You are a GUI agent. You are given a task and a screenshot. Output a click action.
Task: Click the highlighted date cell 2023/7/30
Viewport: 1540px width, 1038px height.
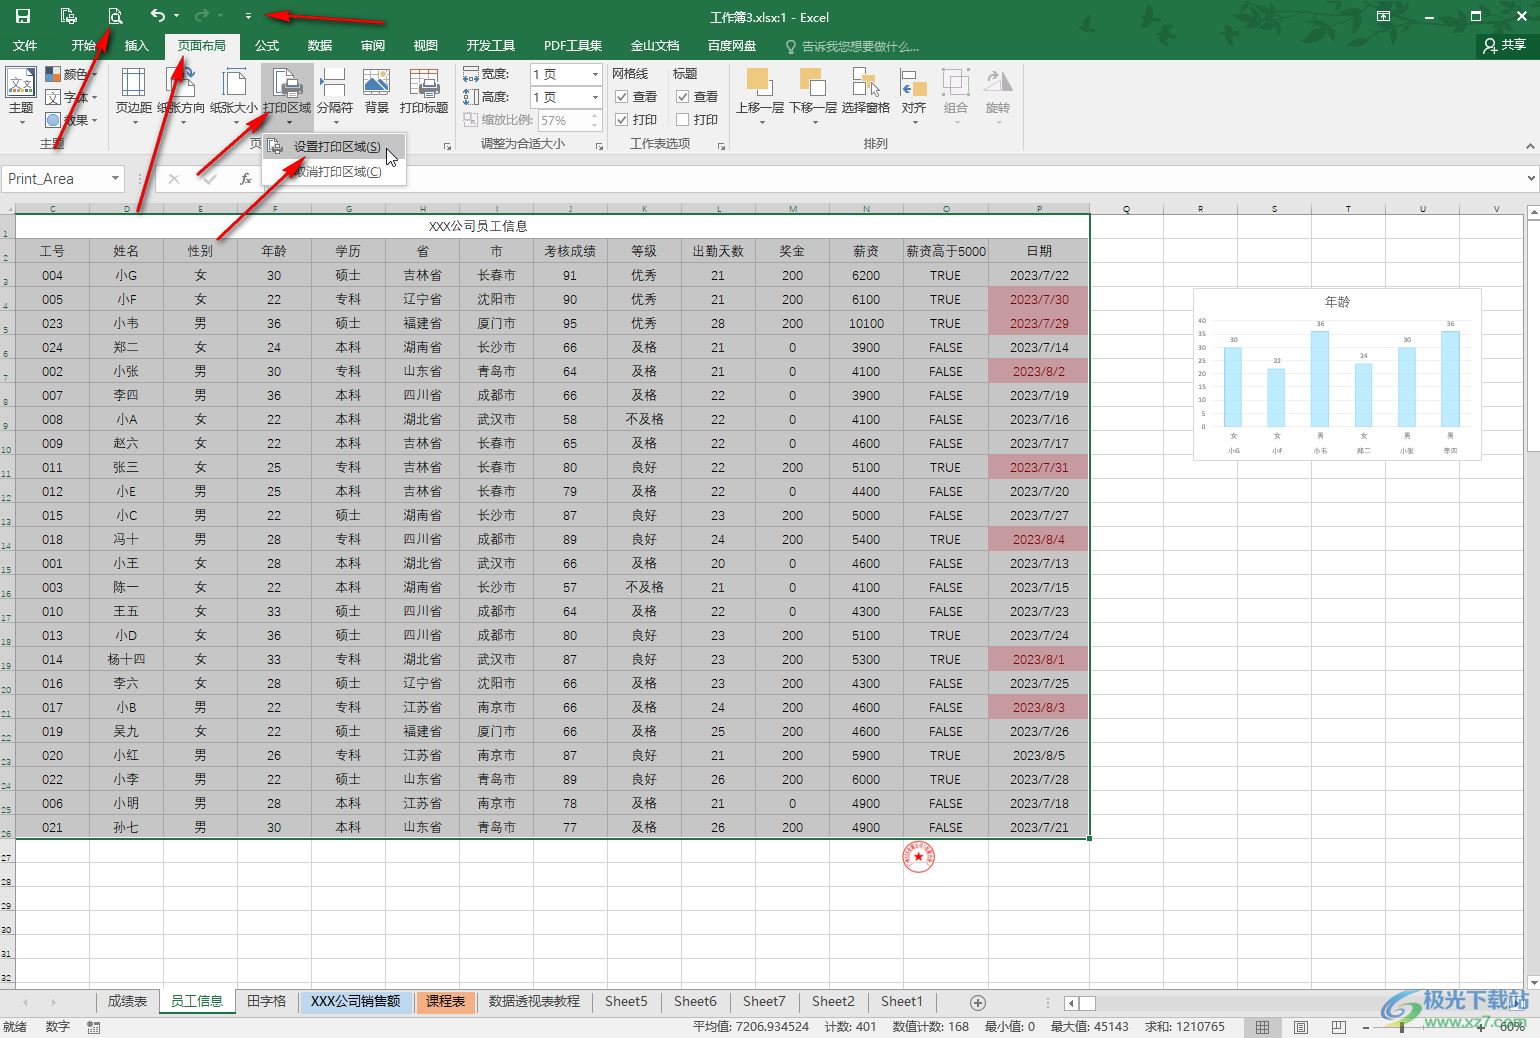click(x=1038, y=299)
